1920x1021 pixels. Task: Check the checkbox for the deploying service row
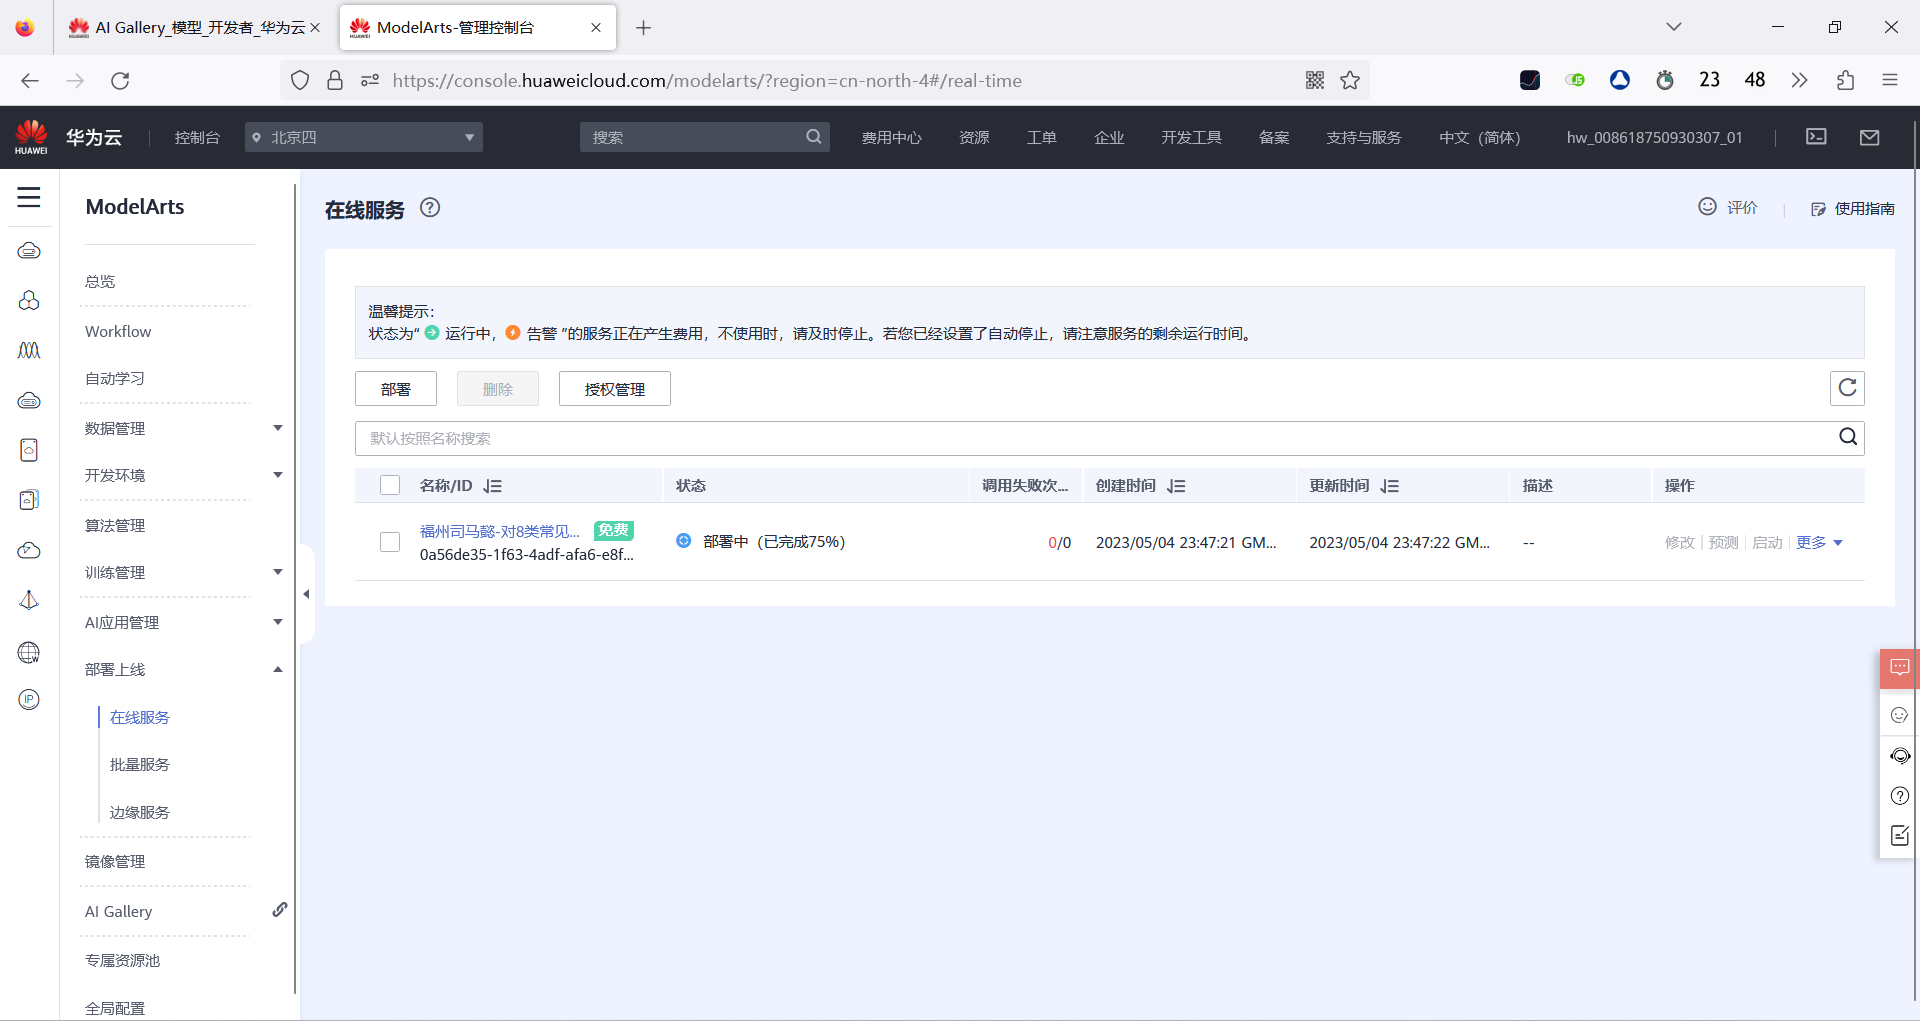tap(389, 542)
